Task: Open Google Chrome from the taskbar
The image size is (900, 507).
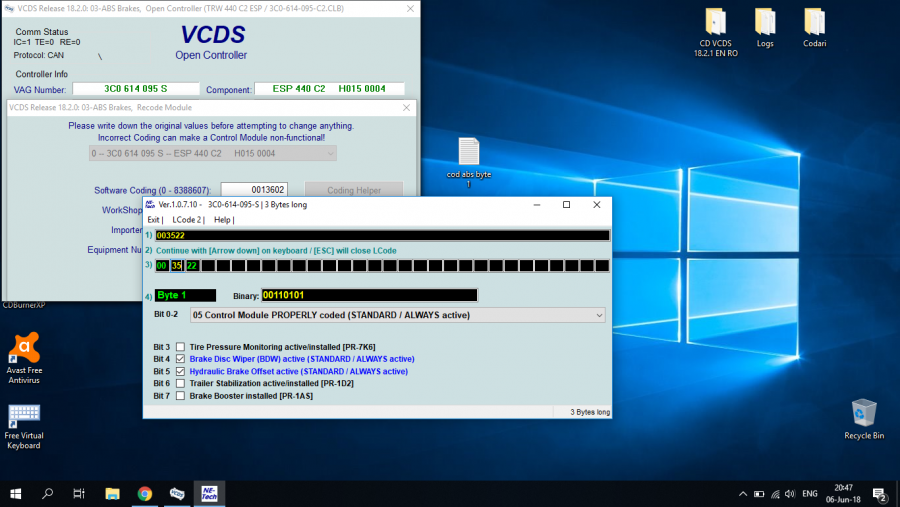Action: point(145,493)
